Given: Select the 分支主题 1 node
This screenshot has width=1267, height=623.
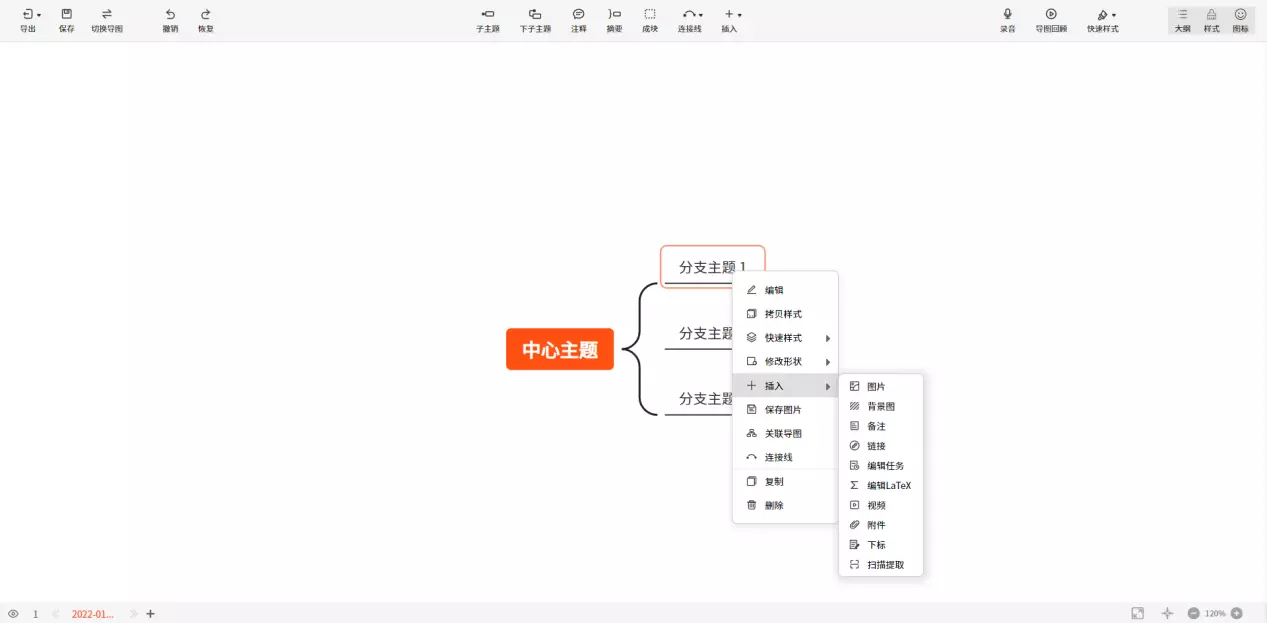Looking at the screenshot, I should point(712,266).
